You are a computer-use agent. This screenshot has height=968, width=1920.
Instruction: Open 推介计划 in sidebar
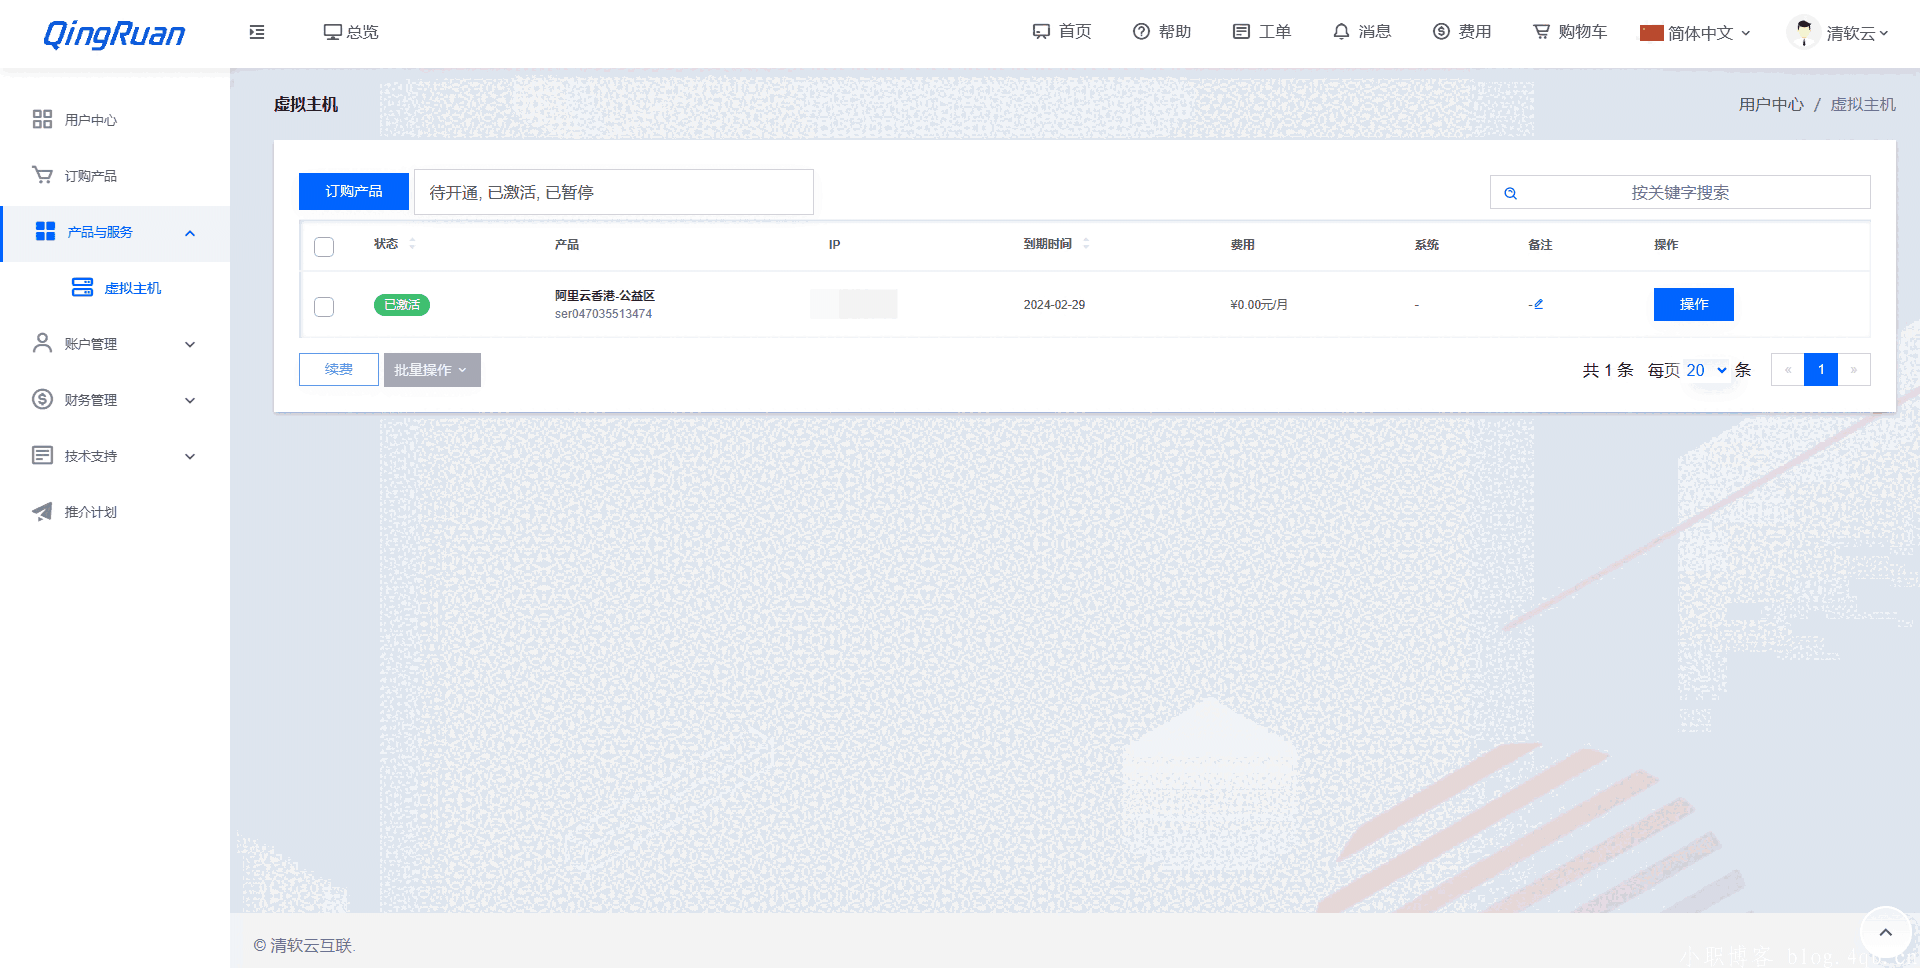115,512
